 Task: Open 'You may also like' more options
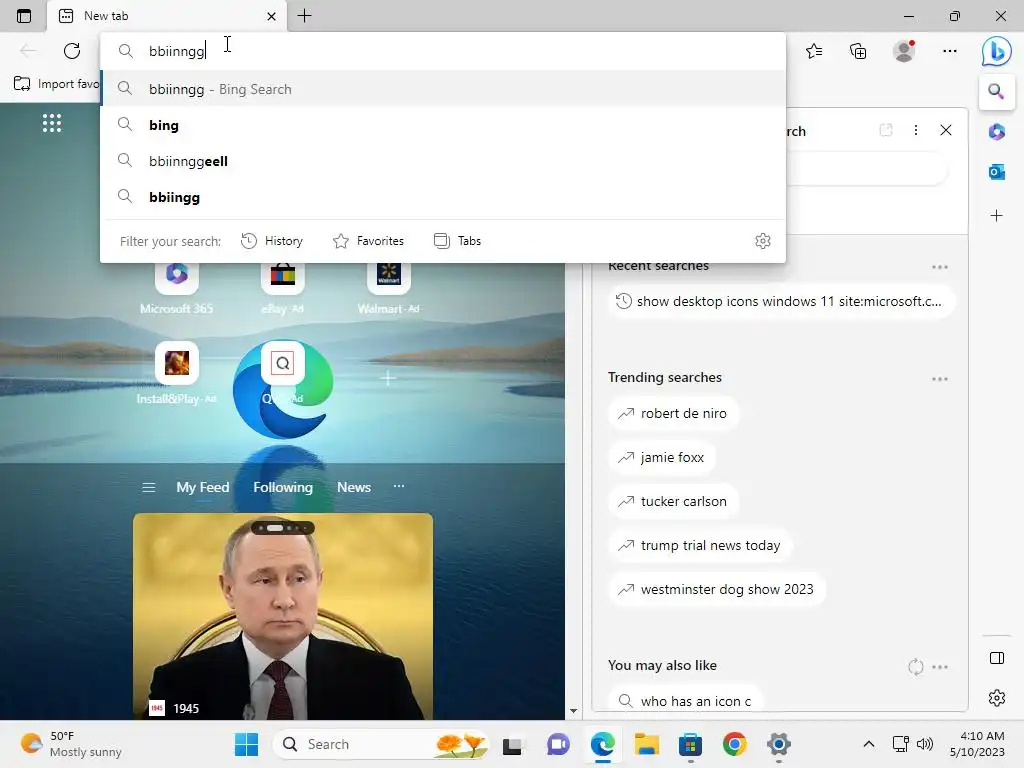pos(940,667)
